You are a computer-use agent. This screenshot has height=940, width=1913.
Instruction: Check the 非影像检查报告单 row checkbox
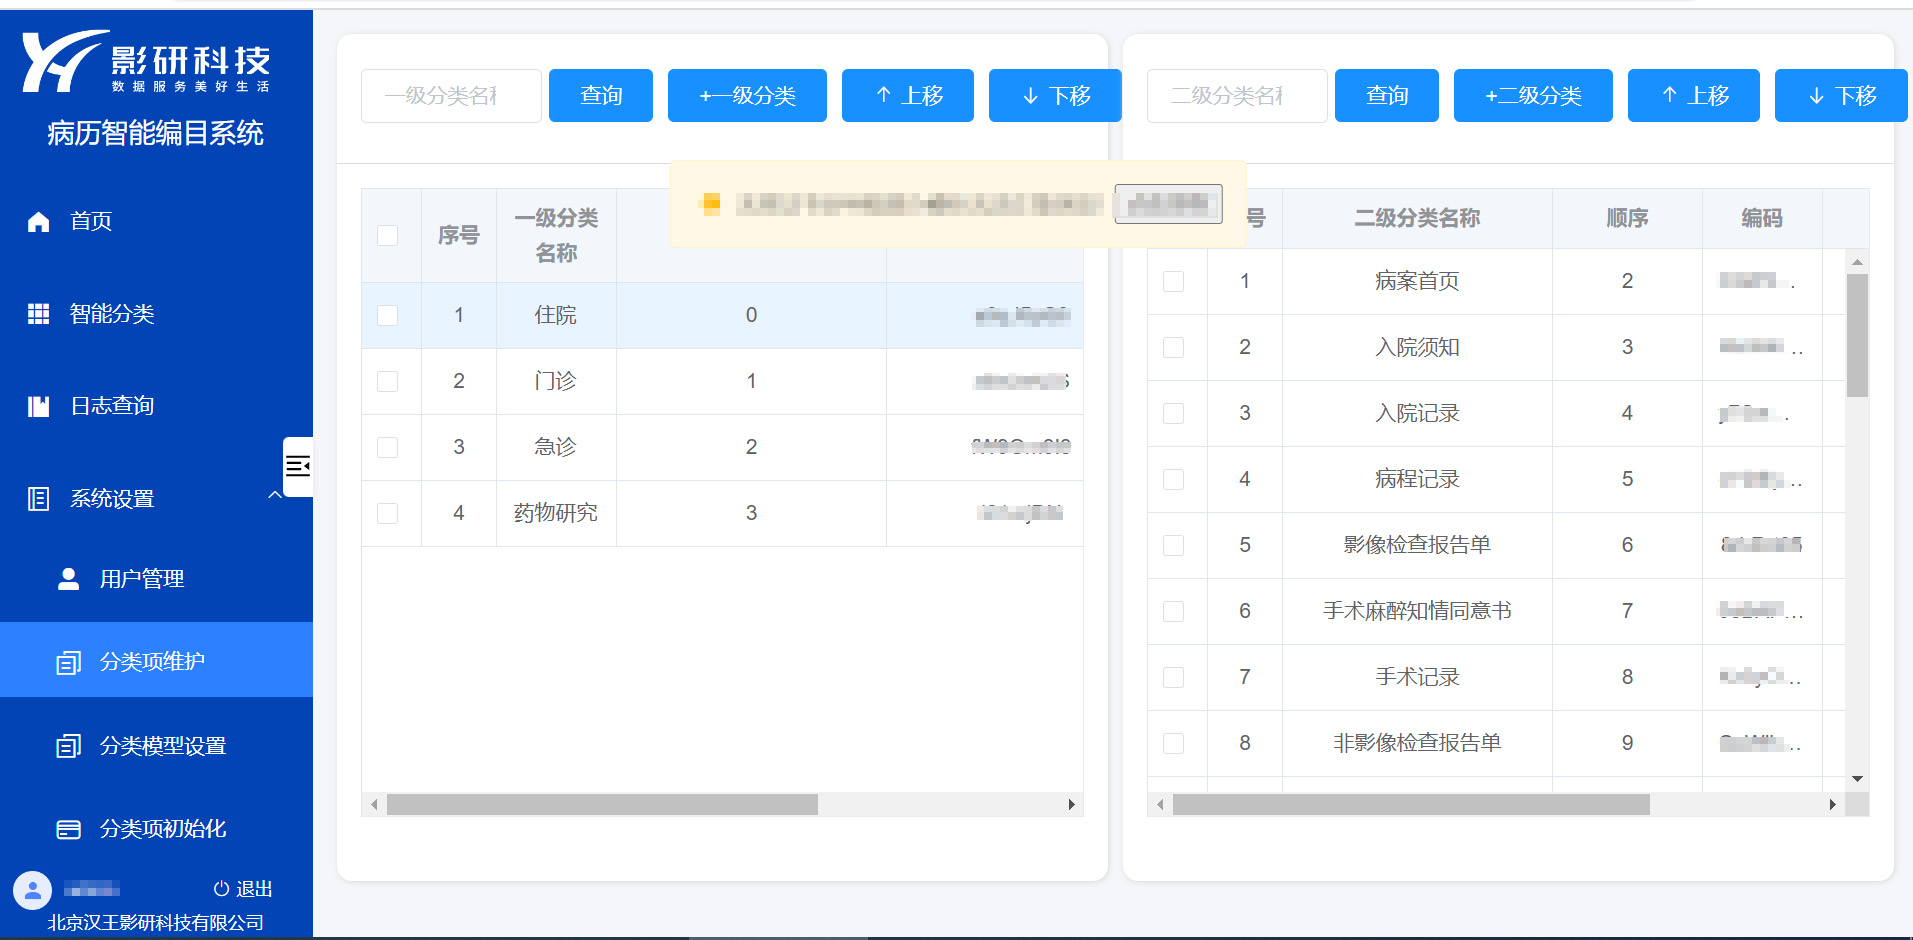tap(1174, 743)
